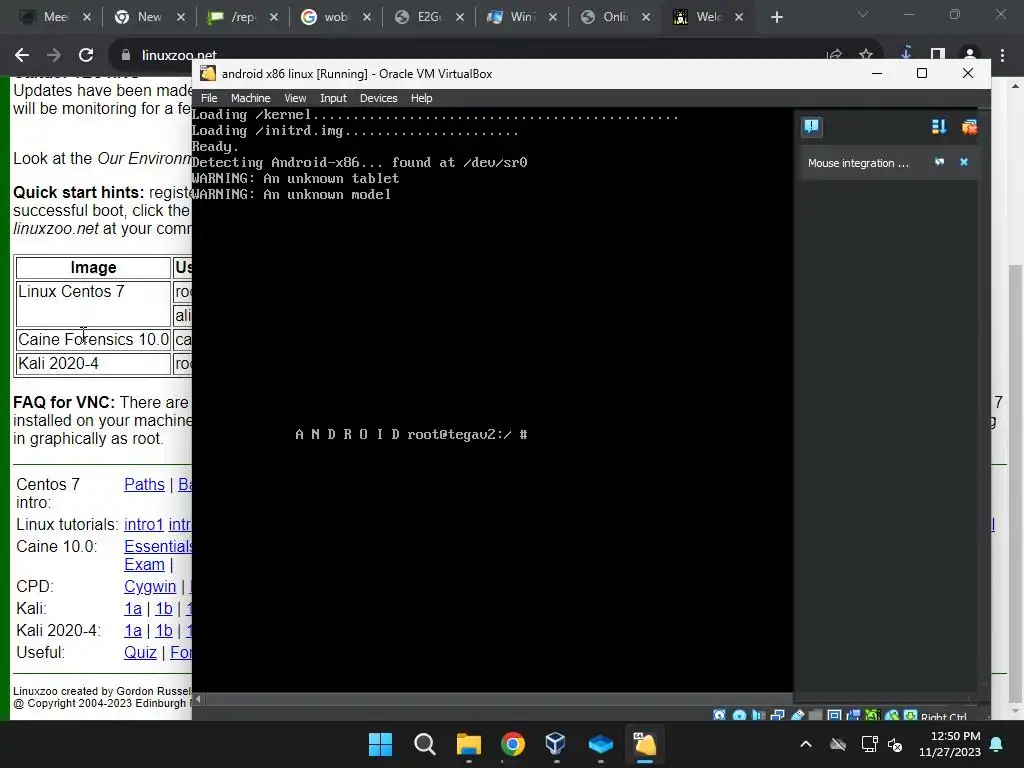Screen dimensions: 1024x768
Task: Open a new Chrome tab with plus button
Action: [776, 18]
